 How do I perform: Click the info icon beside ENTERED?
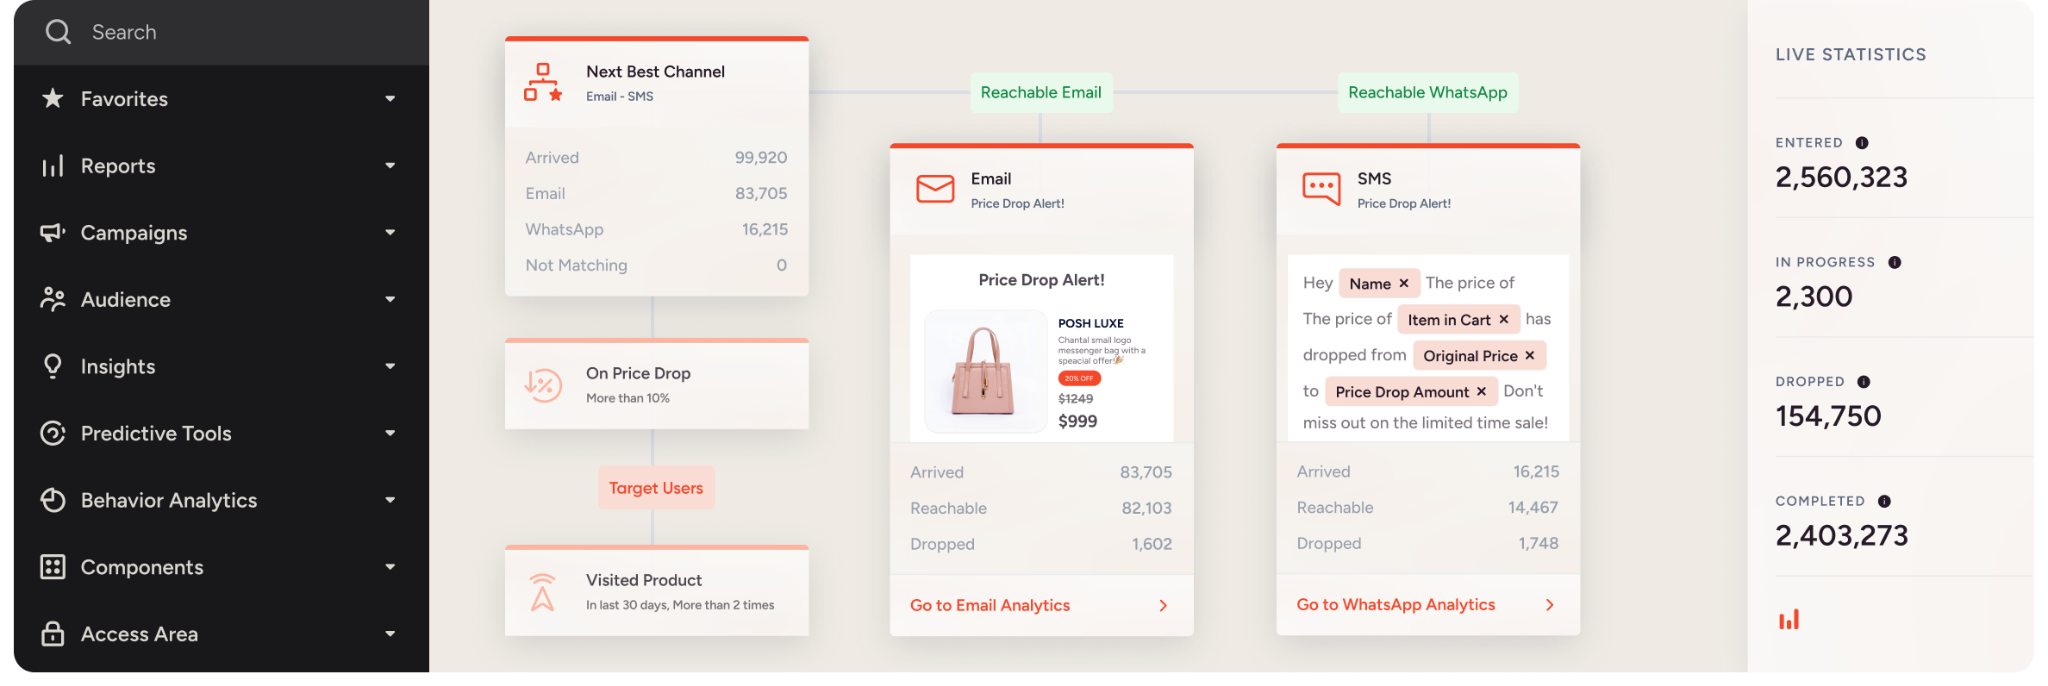pyautogui.click(x=1862, y=143)
